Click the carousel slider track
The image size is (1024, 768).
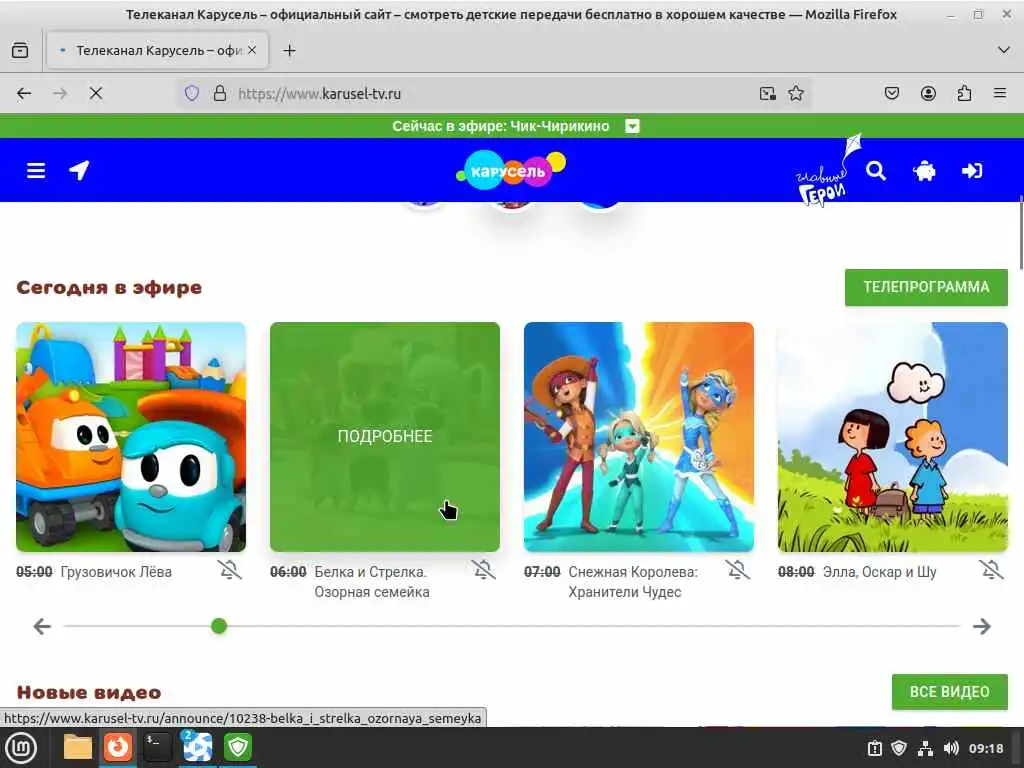click(x=511, y=626)
